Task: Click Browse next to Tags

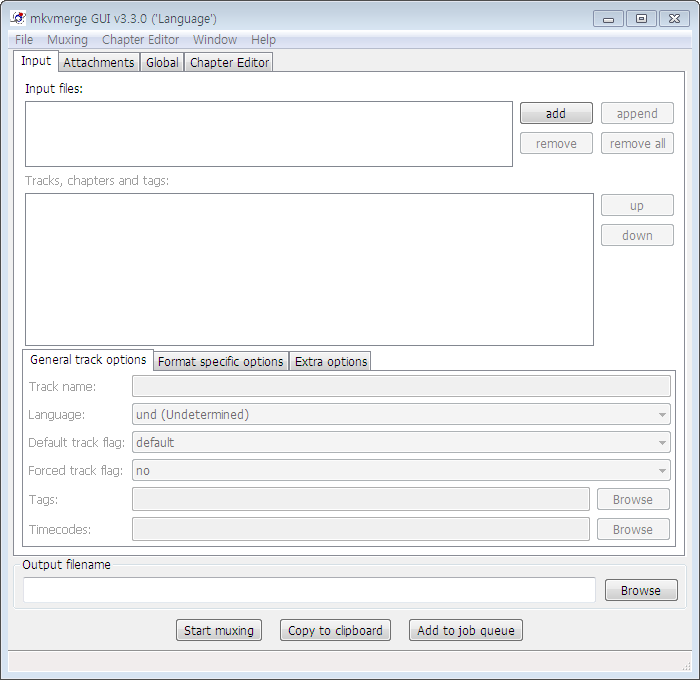Action: (633, 499)
